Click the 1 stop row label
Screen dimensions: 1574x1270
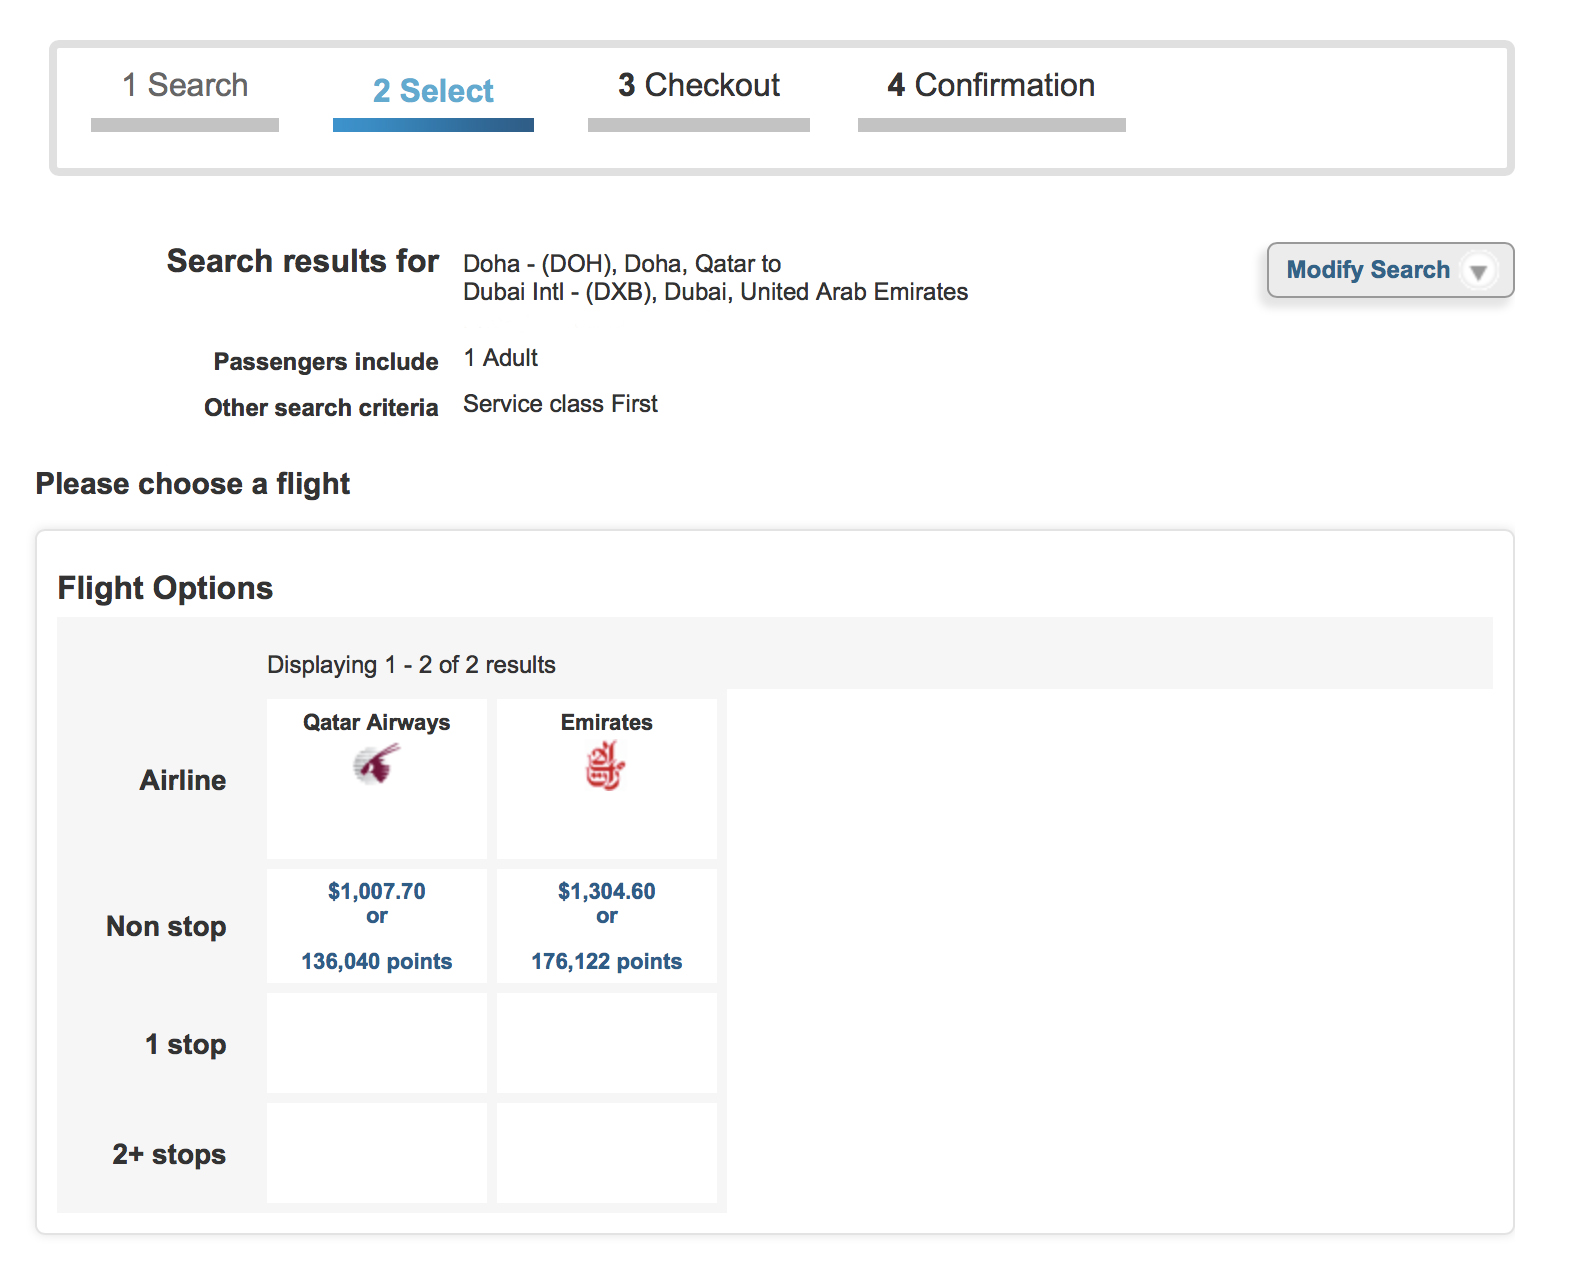click(186, 1045)
